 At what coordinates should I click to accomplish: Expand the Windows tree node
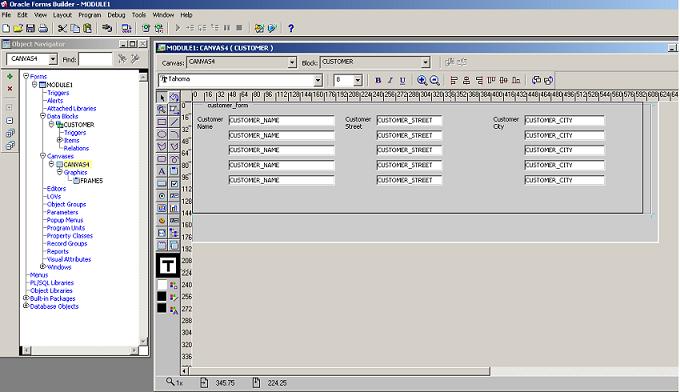(43, 266)
